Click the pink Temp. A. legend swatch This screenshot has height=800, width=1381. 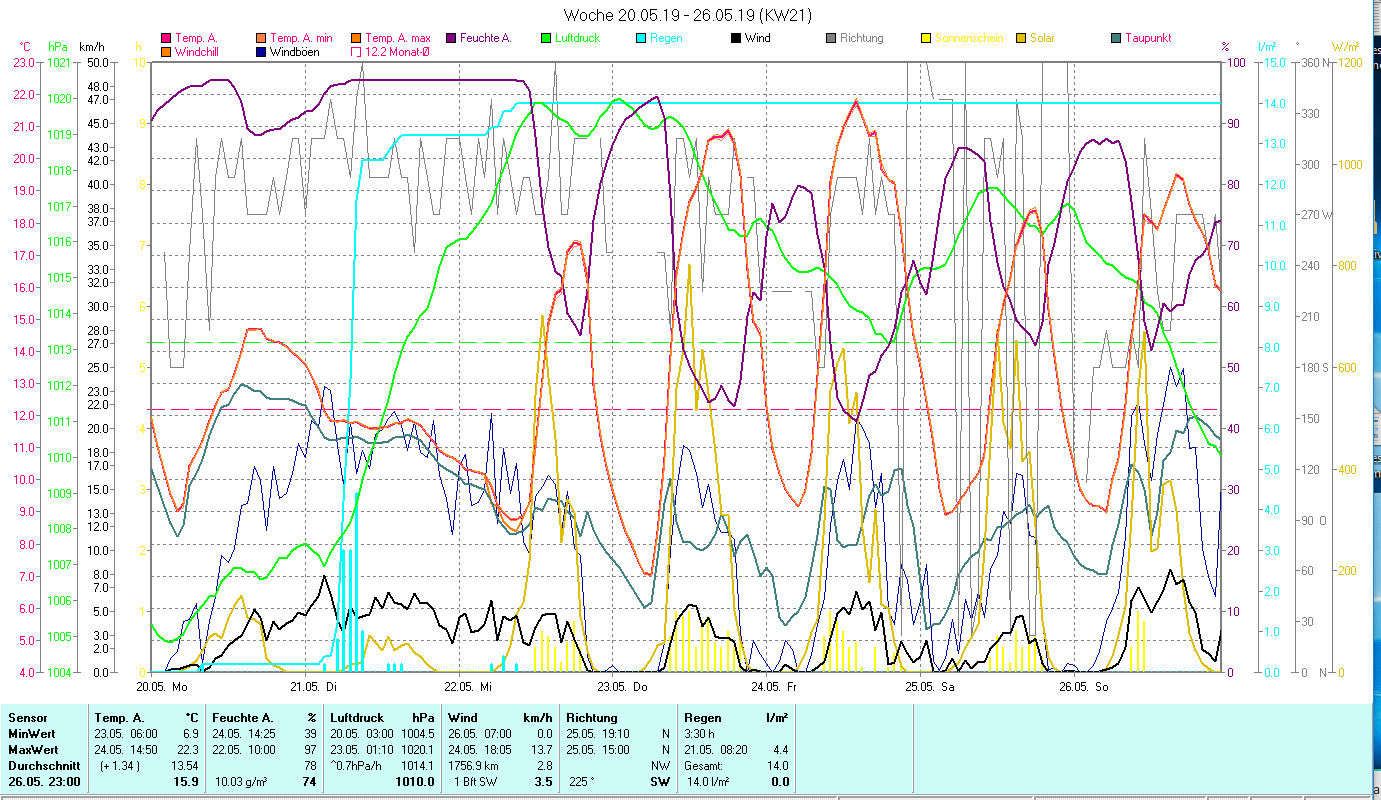click(x=165, y=39)
